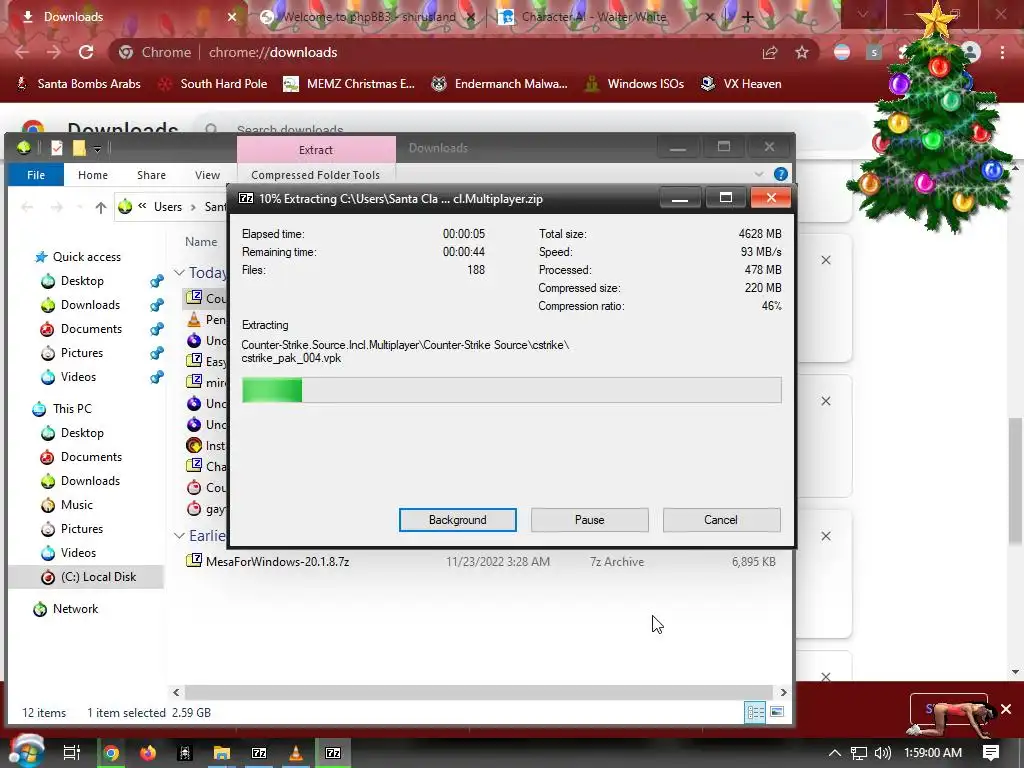1024x768 pixels.
Task: Go up one folder level in Explorer
Action: 101,208
